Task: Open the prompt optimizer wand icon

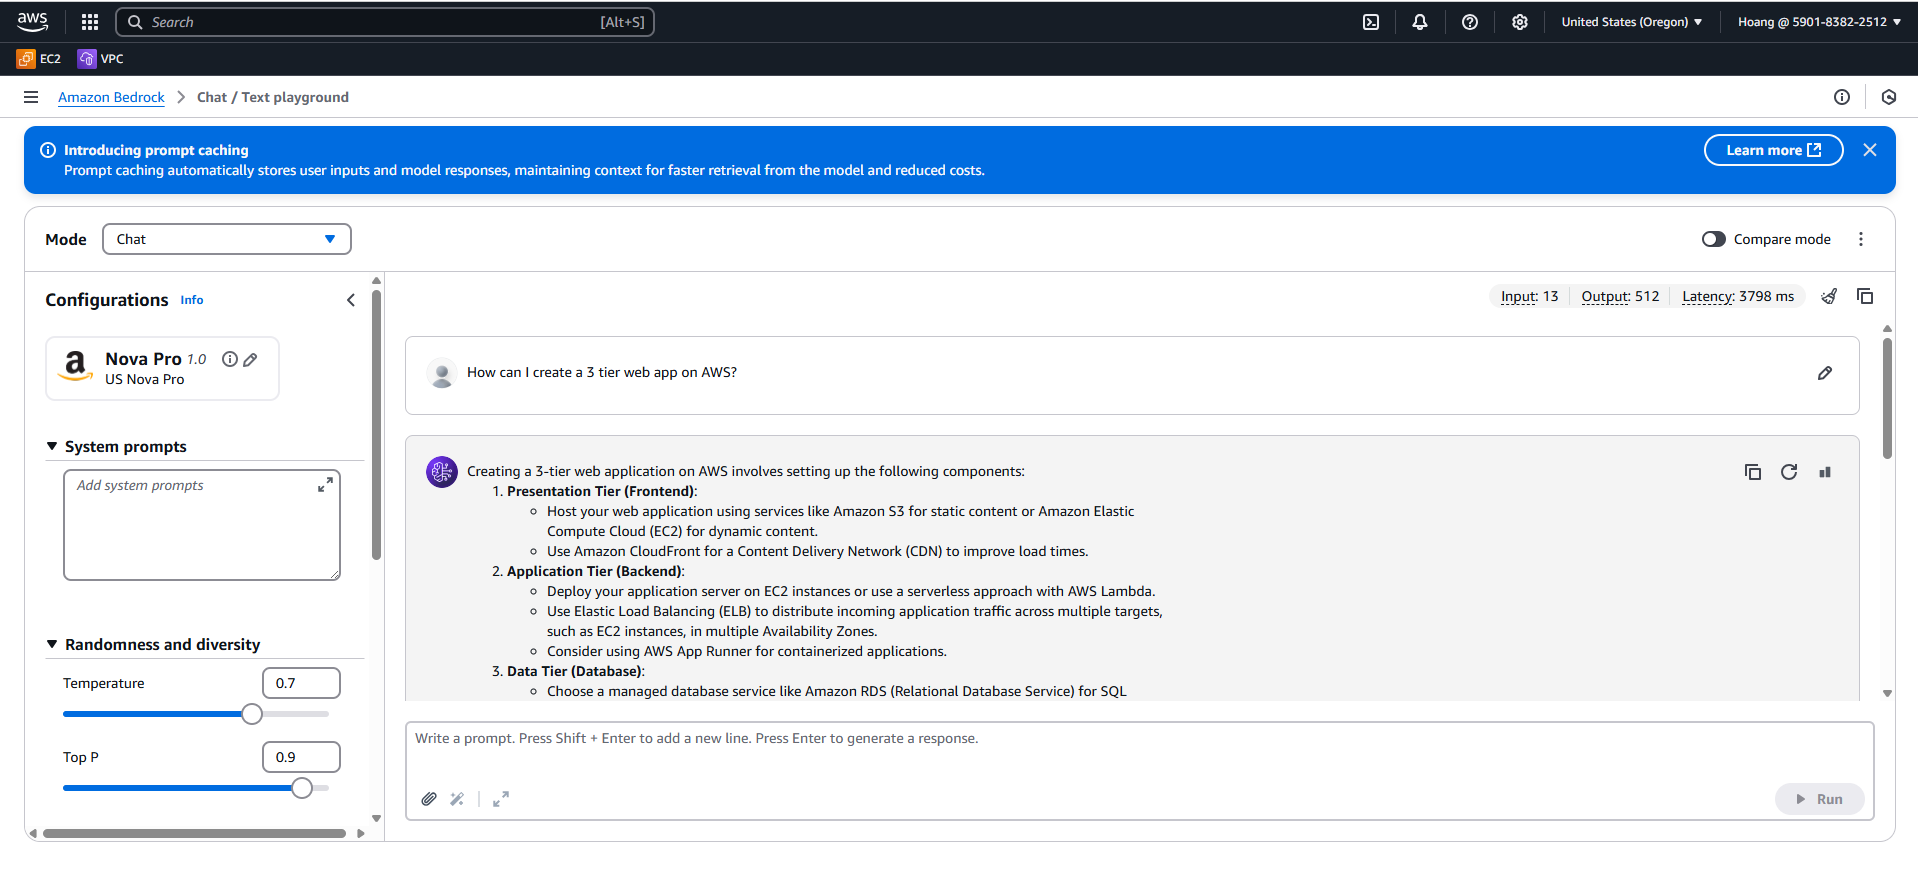Action: pyautogui.click(x=457, y=799)
